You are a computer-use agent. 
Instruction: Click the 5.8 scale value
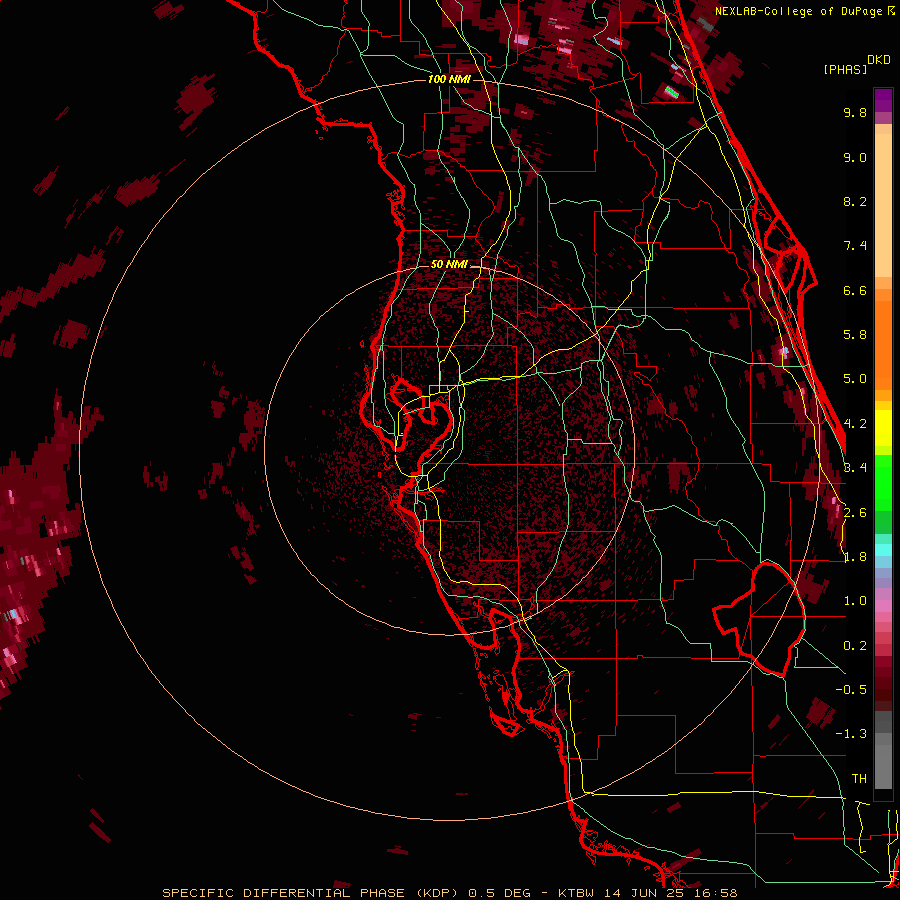[855, 335]
